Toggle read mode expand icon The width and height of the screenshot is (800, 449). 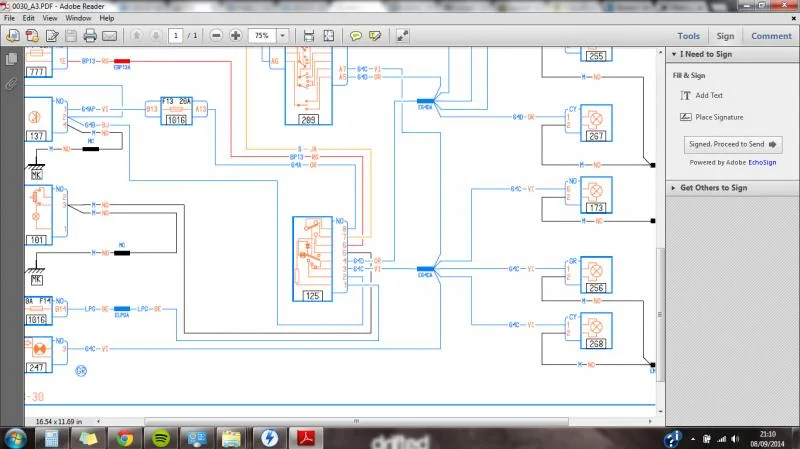[403, 36]
